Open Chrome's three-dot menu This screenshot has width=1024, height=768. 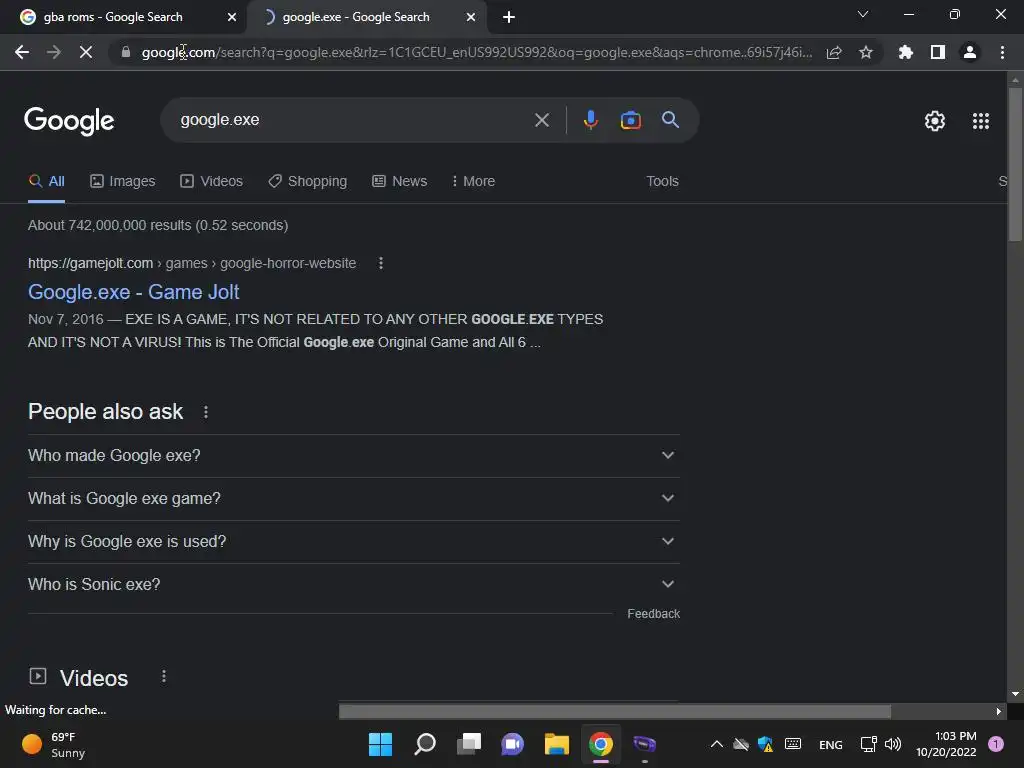(1002, 52)
